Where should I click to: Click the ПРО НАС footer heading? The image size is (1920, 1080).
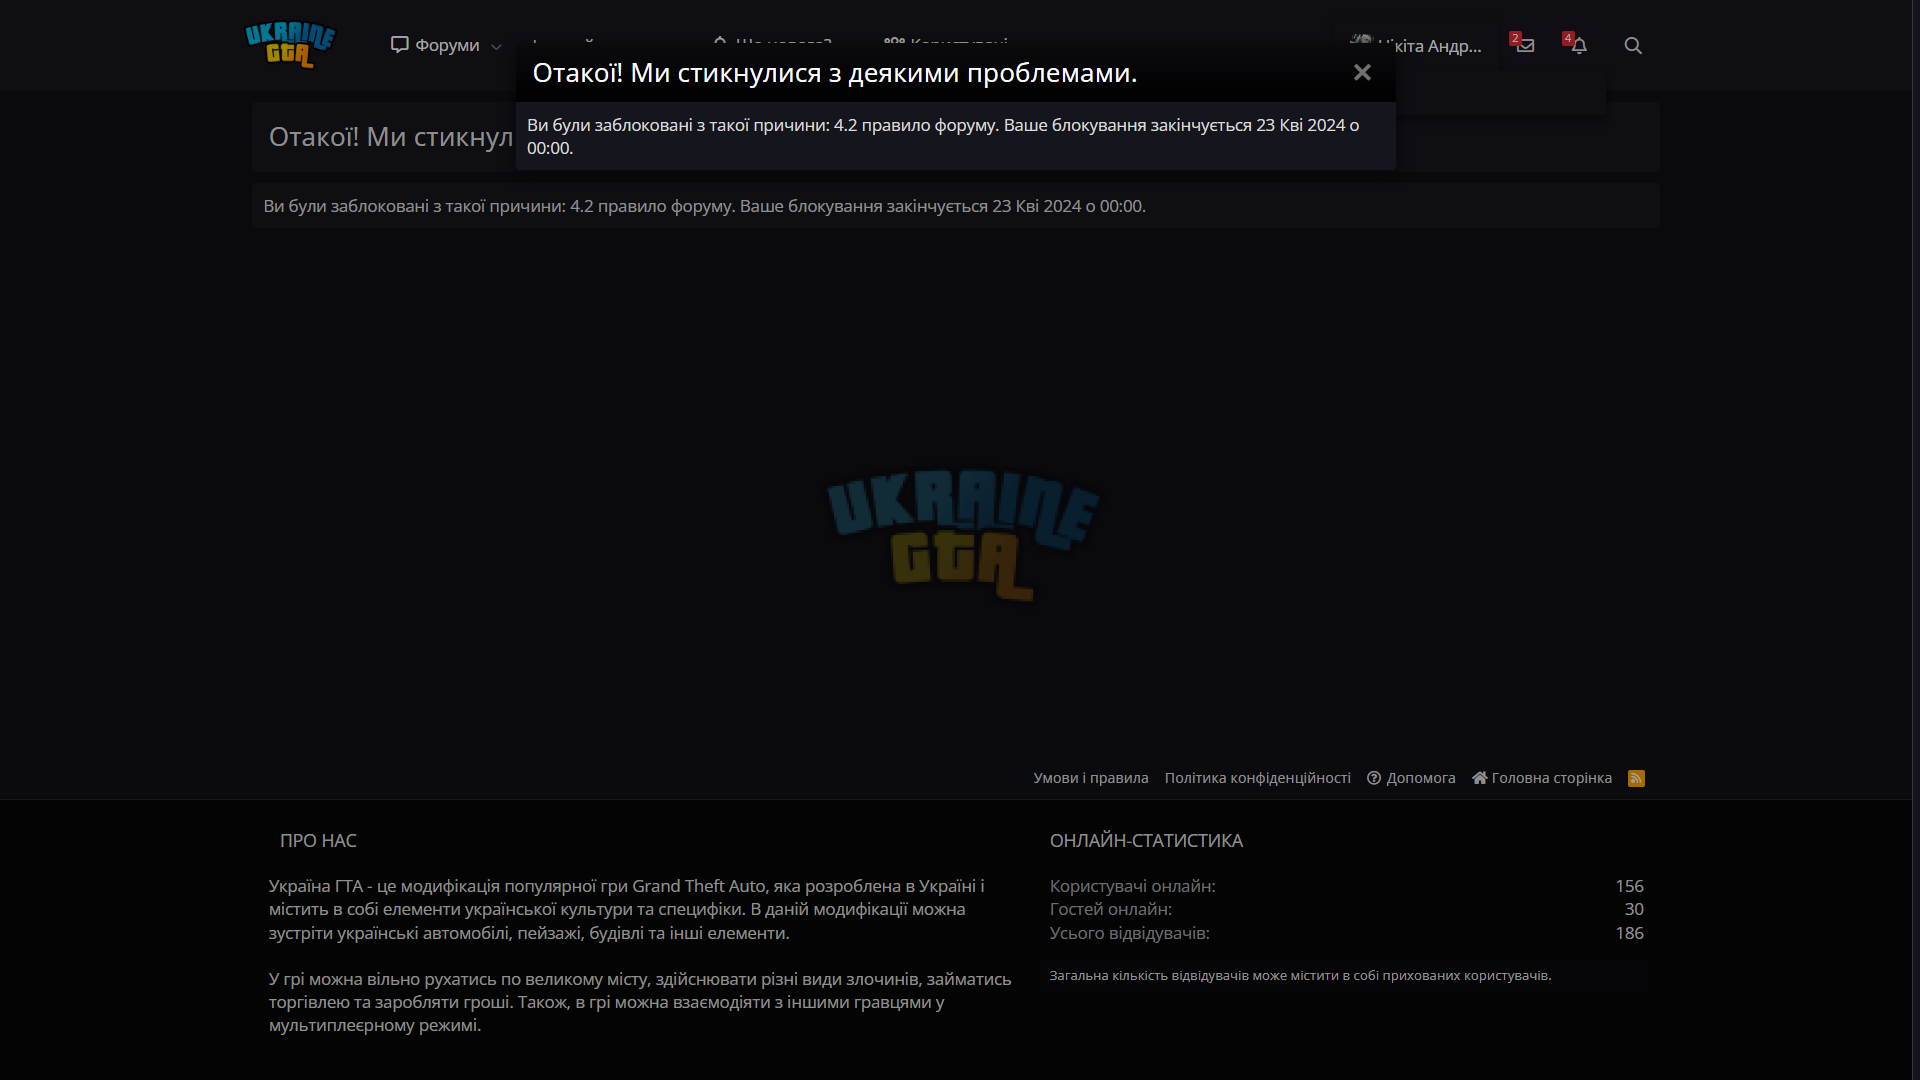pos(318,841)
